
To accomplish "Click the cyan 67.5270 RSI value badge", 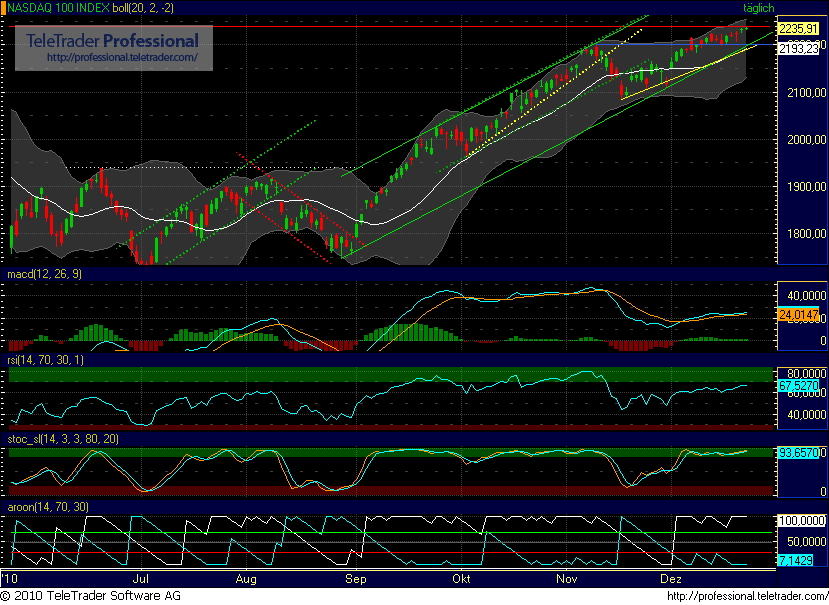I will tap(797, 384).
